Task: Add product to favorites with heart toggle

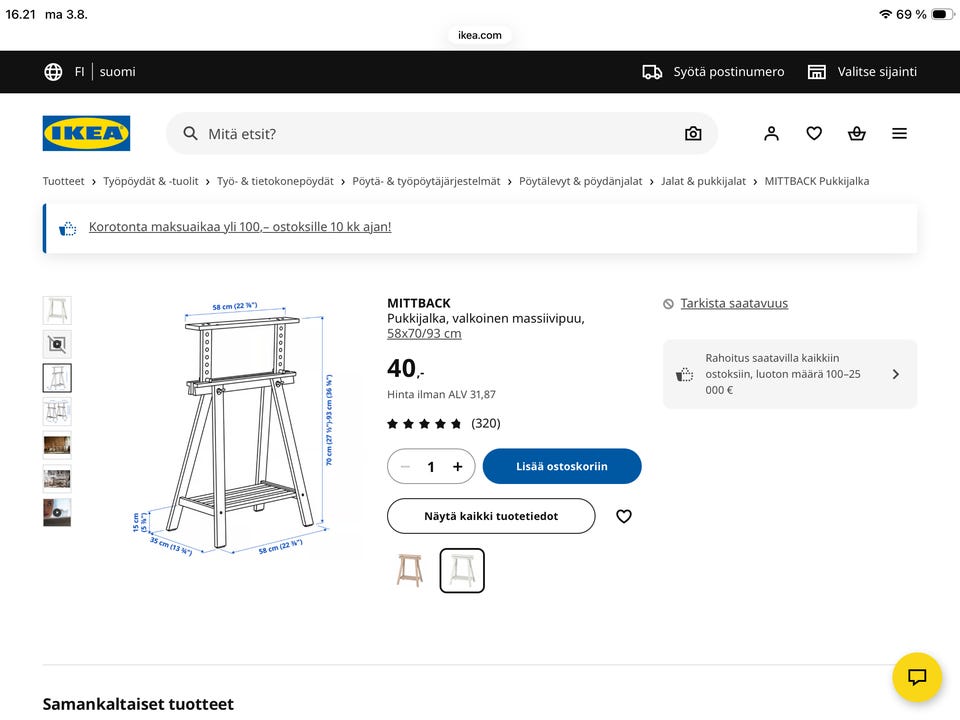Action: (x=624, y=516)
